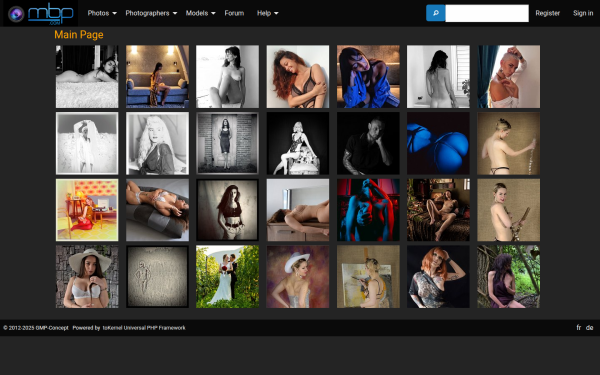600x375 pixels.
Task: Open the brick wall dark dress thumbnail
Action: pos(227,143)
